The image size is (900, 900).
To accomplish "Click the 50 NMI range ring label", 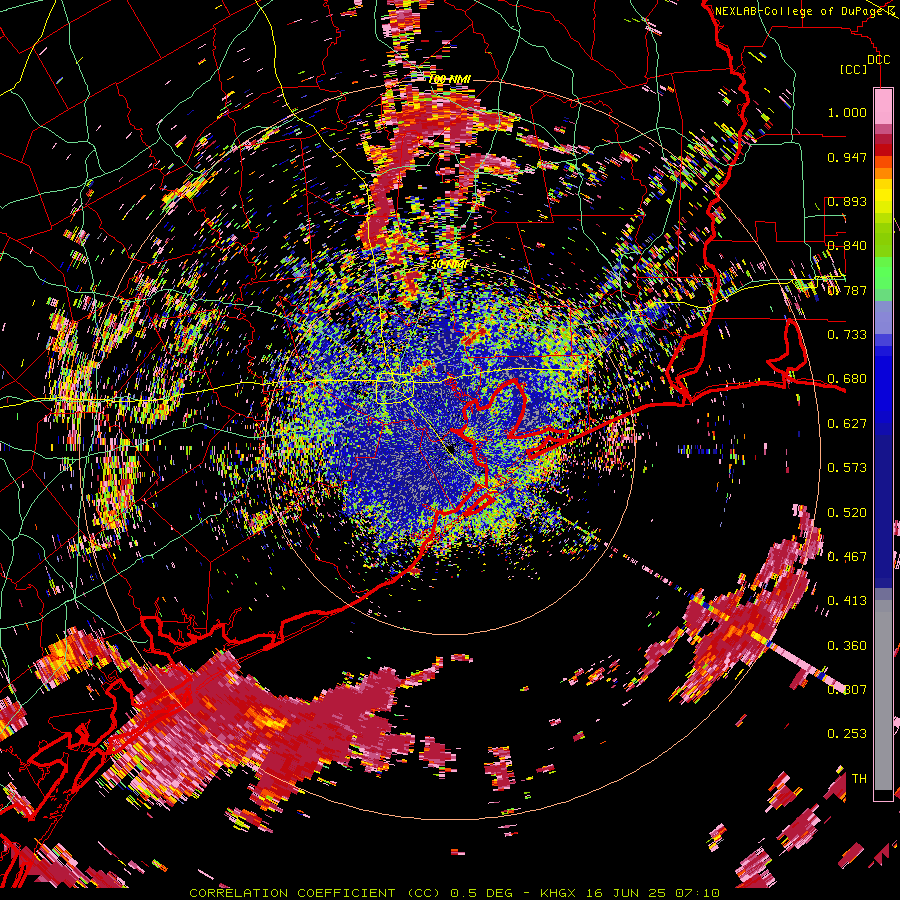I will 448,265.
